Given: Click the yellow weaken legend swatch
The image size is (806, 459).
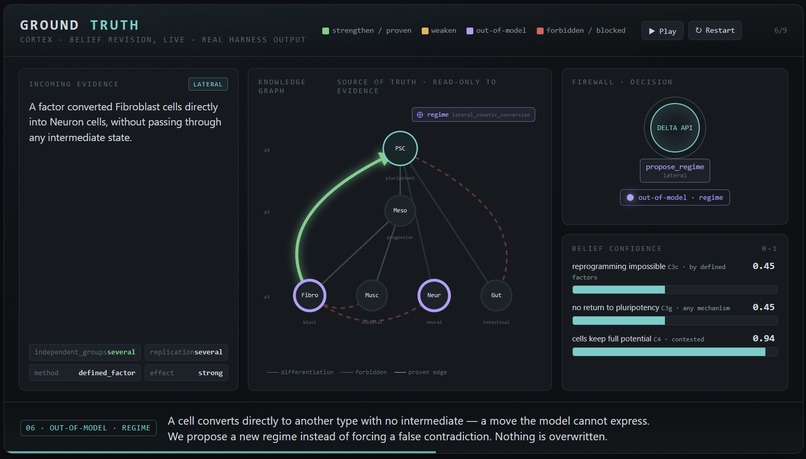Looking at the screenshot, I should point(425,31).
